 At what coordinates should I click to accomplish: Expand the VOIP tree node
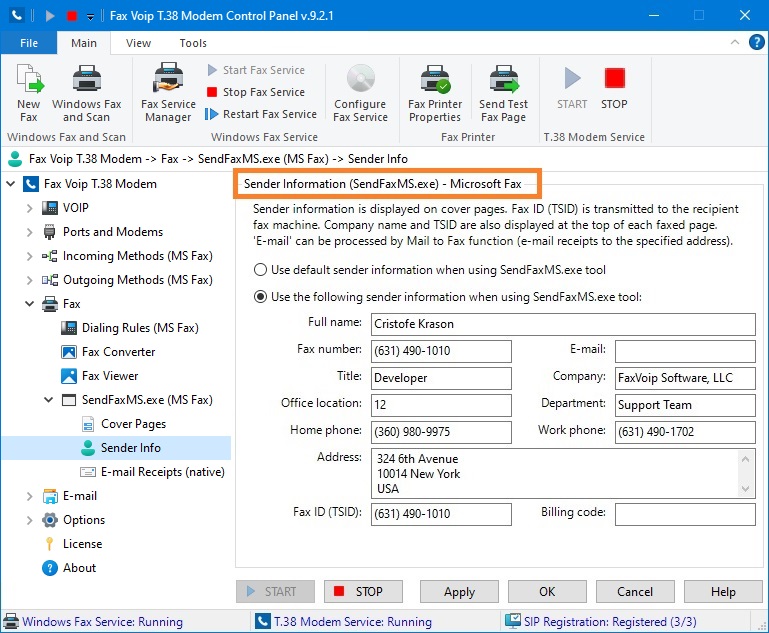pos(29,208)
